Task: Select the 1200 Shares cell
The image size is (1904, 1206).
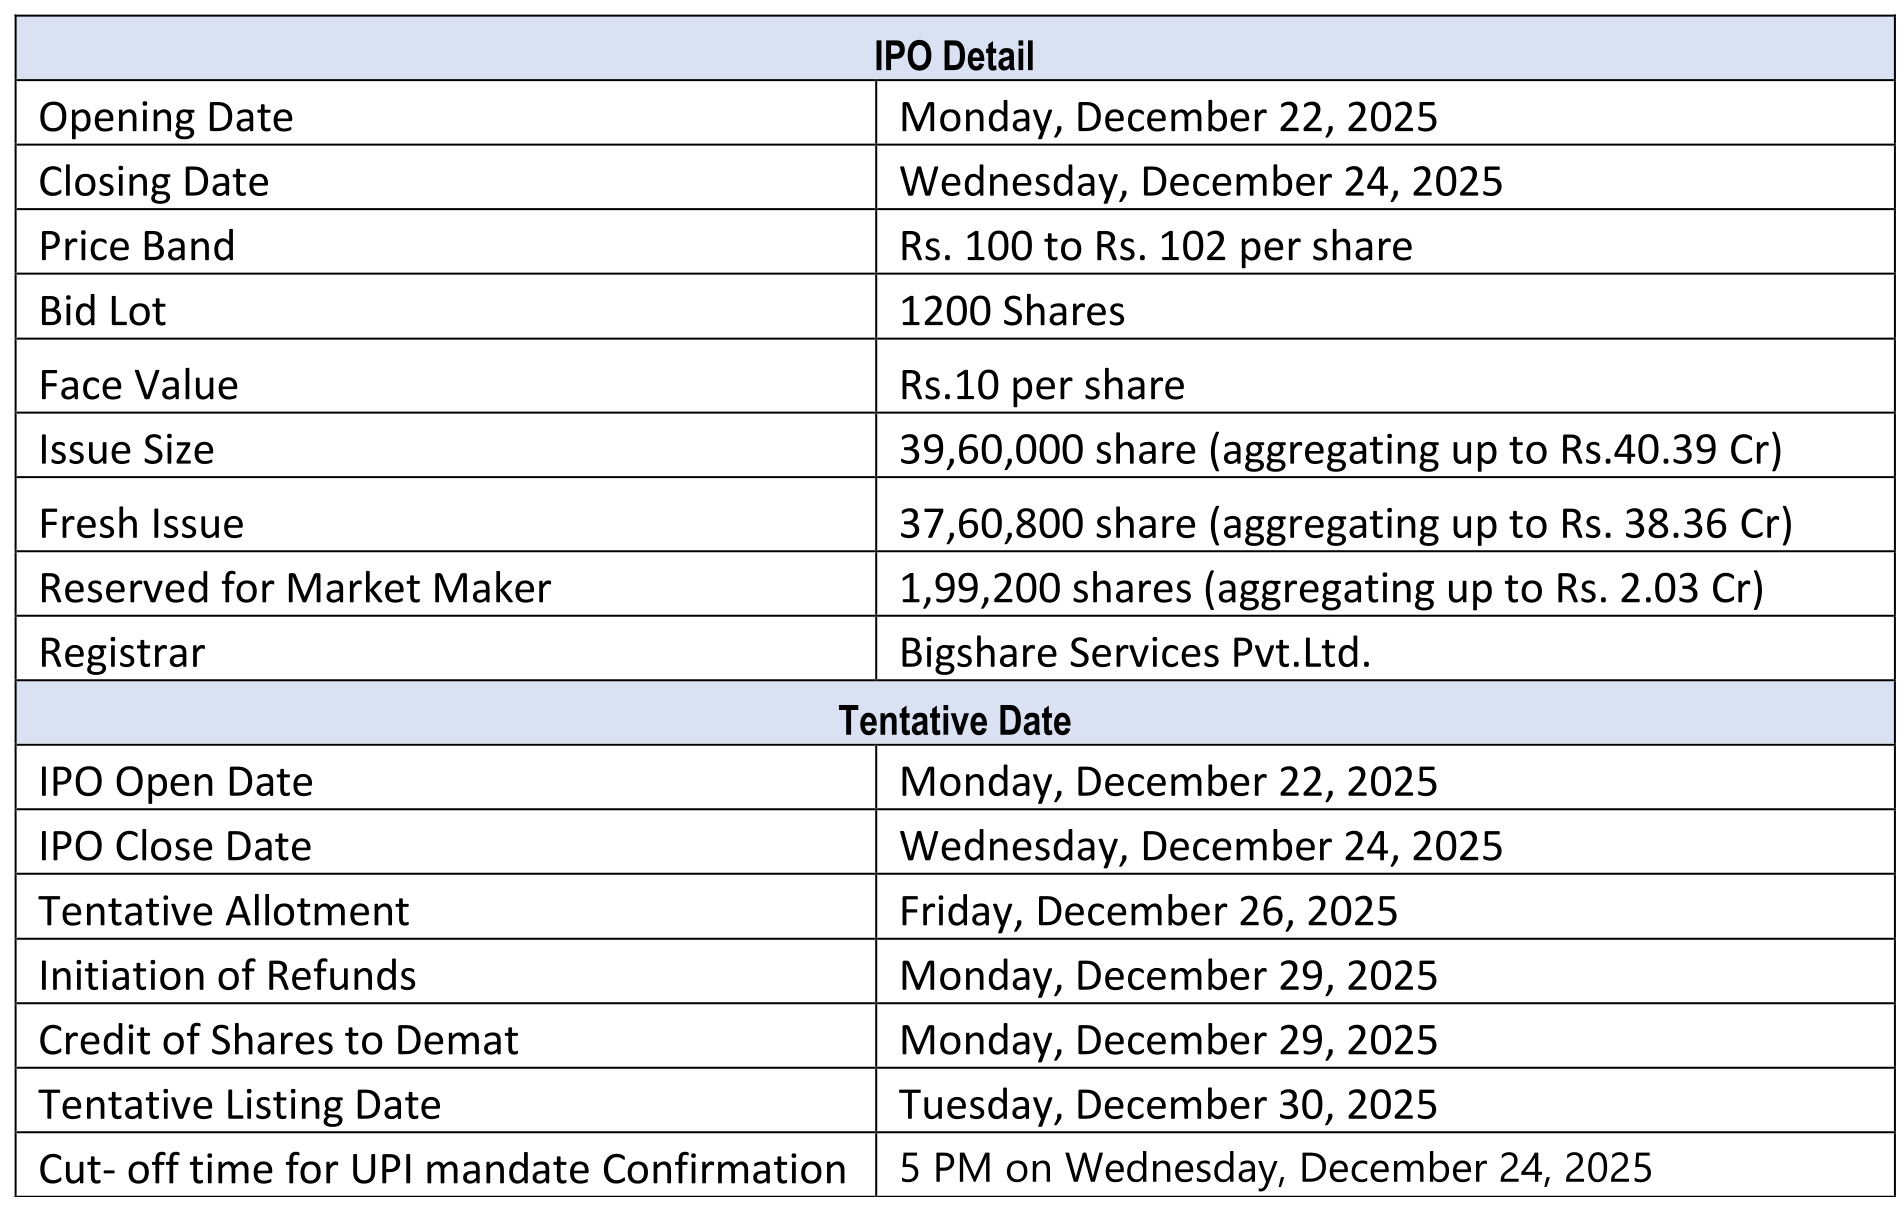Action: click(1011, 311)
